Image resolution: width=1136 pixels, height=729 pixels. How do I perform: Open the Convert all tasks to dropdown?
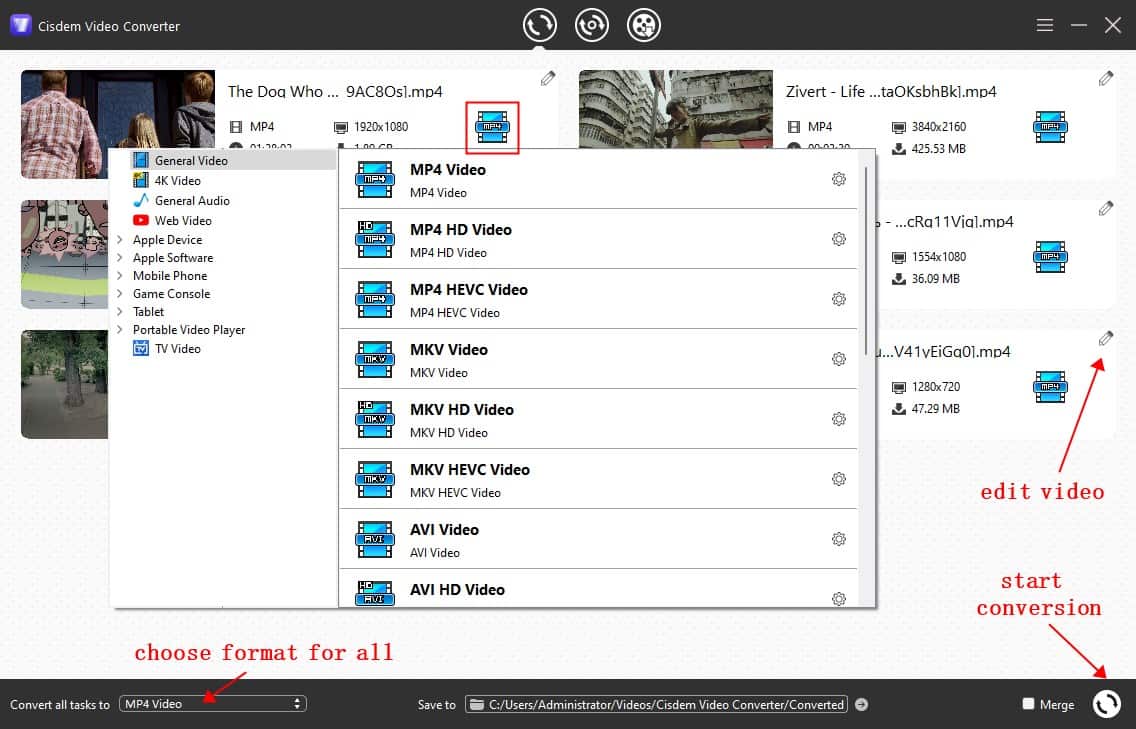[x=213, y=704]
